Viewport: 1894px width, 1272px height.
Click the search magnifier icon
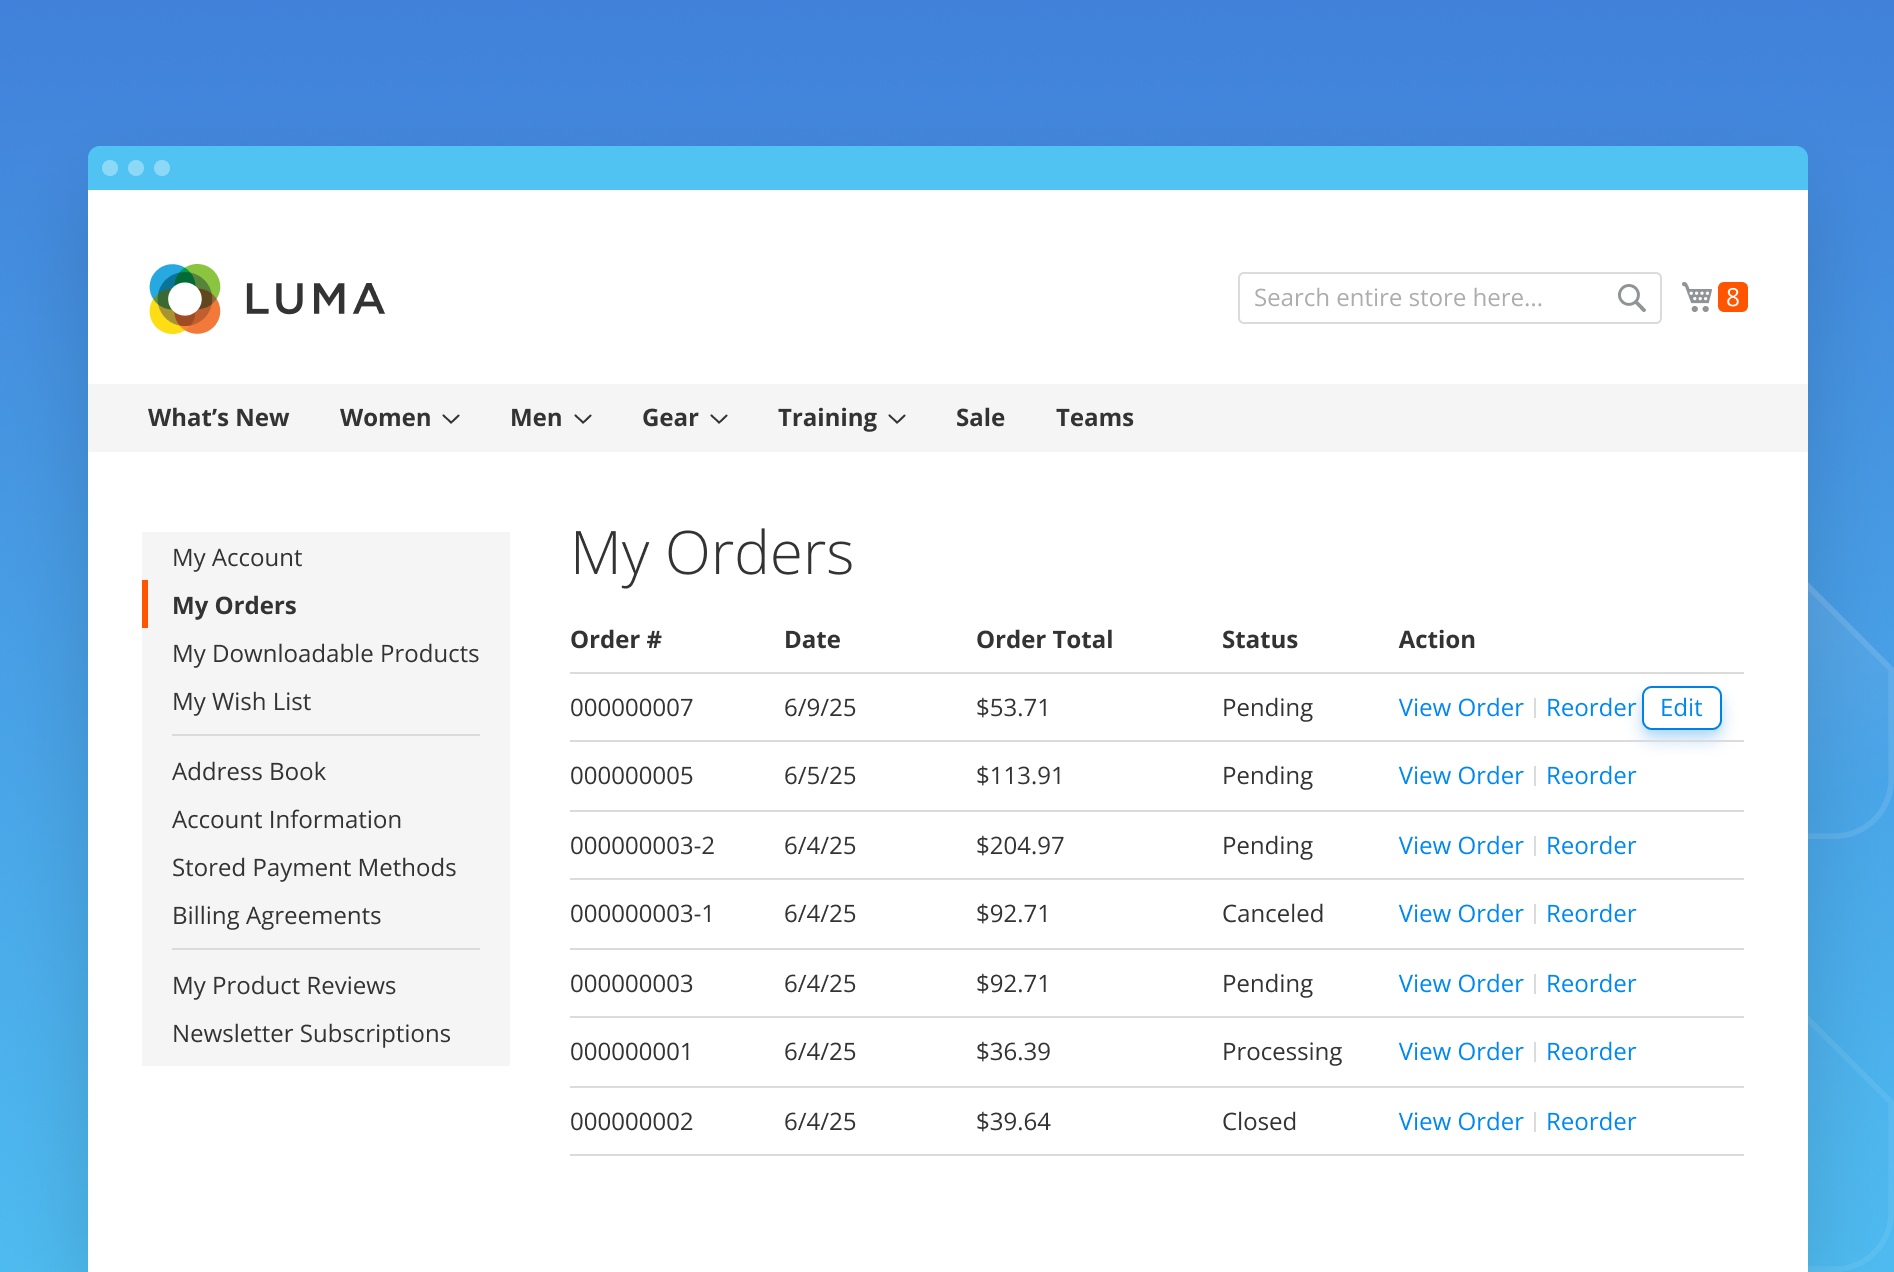1630,297
